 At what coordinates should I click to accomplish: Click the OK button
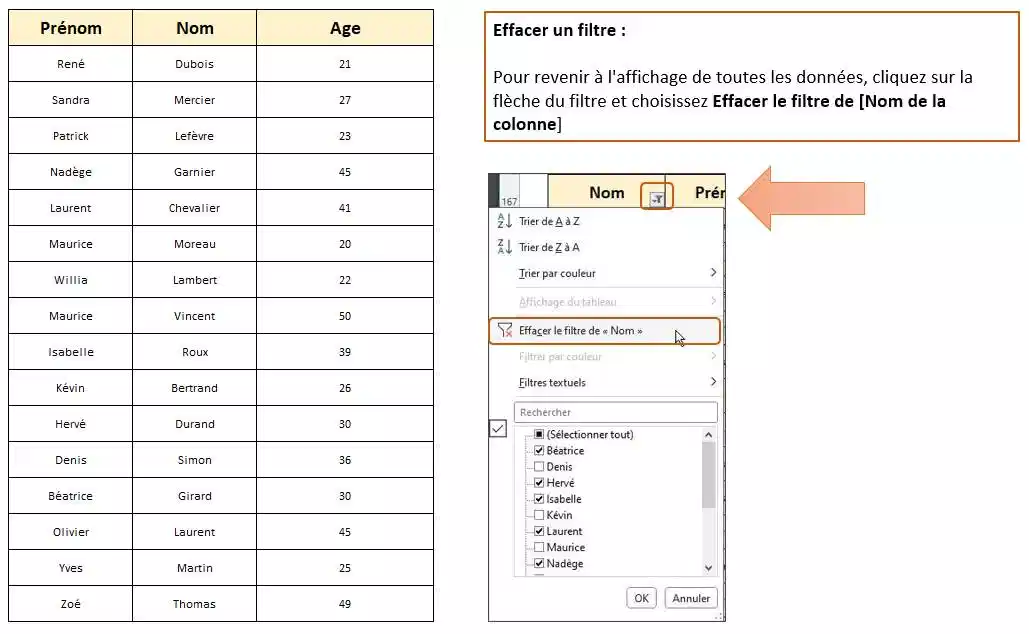click(x=641, y=598)
